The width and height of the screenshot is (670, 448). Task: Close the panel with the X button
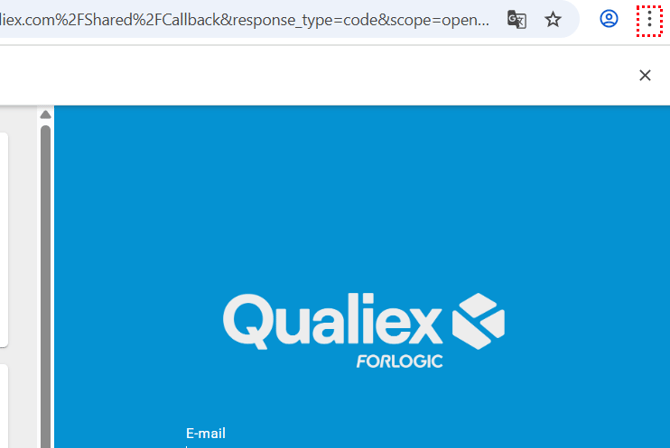point(645,75)
